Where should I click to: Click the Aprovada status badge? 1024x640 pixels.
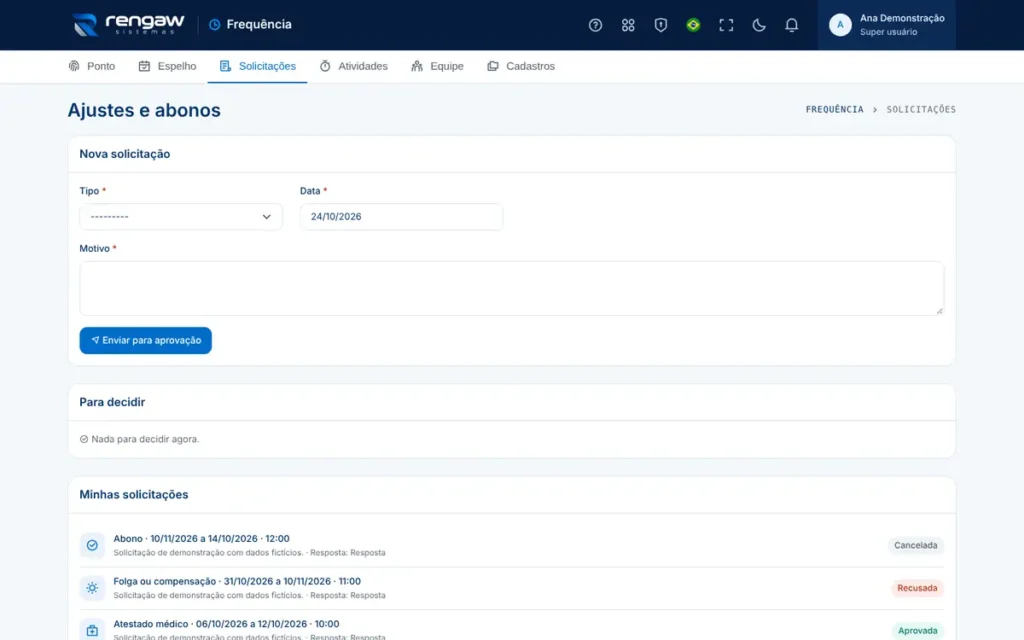917,630
